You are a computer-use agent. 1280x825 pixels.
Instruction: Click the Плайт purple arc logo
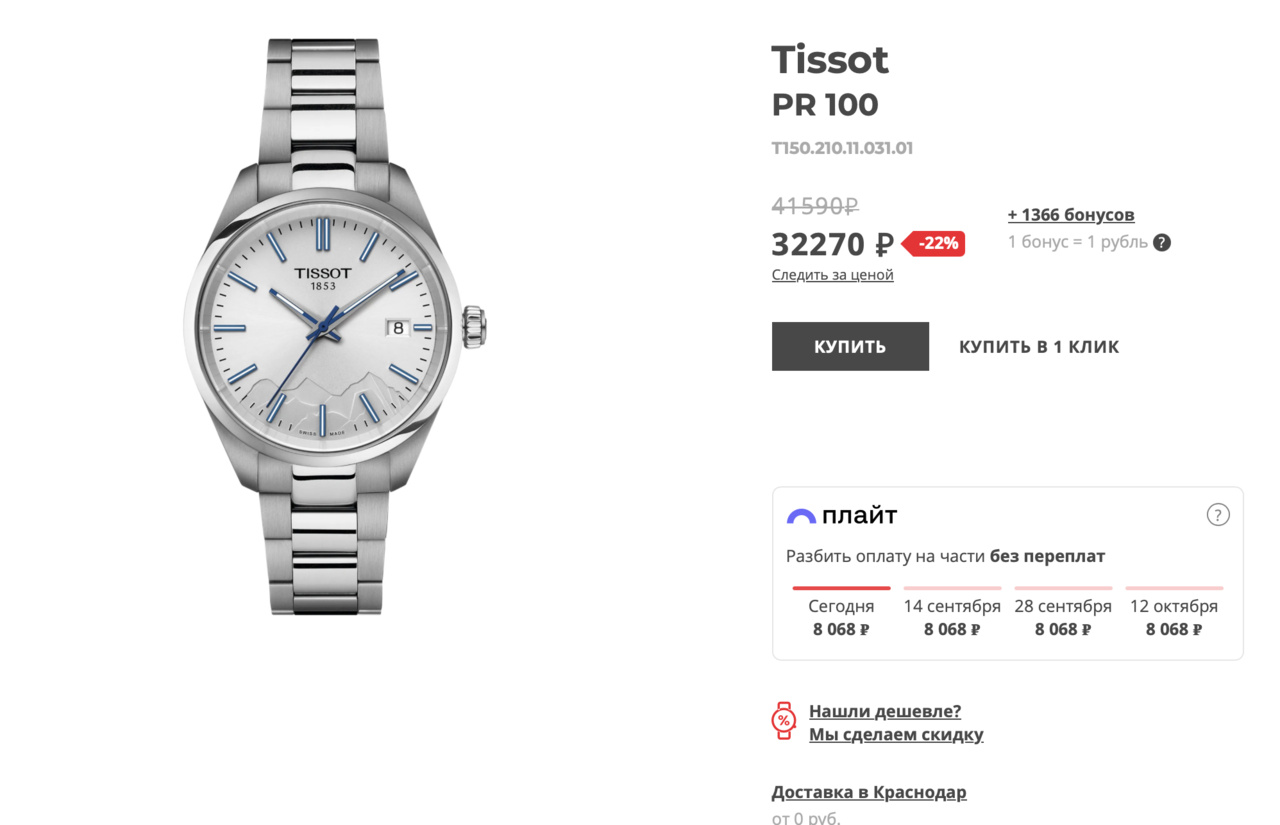point(802,517)
